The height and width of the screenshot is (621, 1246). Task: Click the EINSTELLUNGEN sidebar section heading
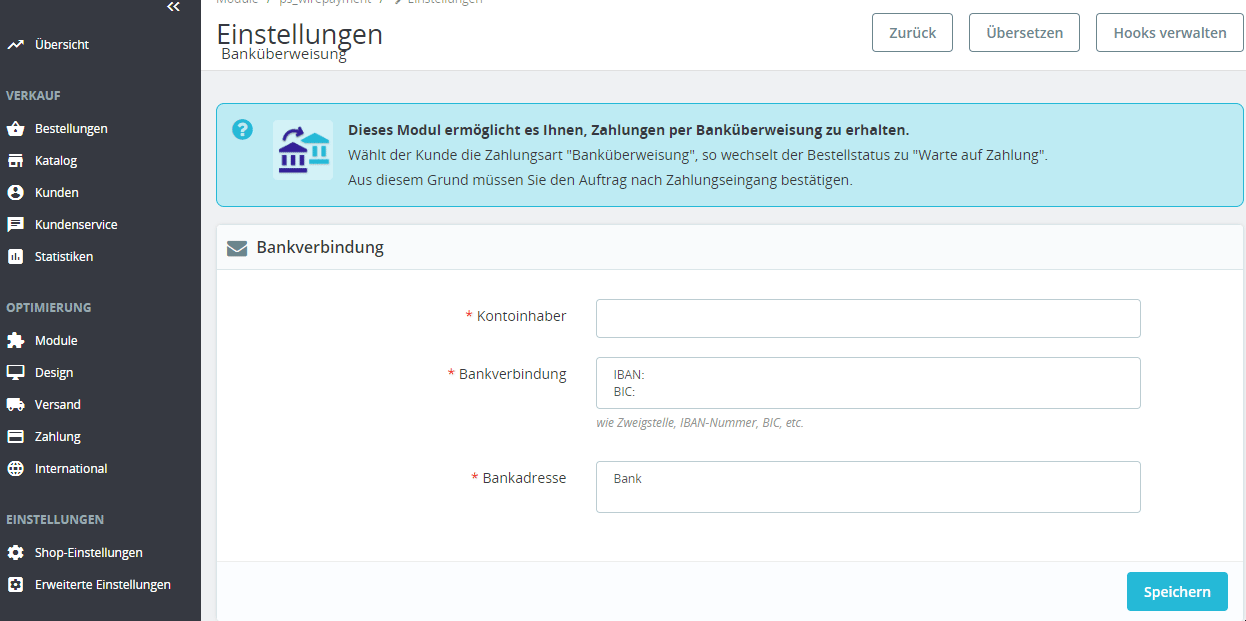coord(55,520)
